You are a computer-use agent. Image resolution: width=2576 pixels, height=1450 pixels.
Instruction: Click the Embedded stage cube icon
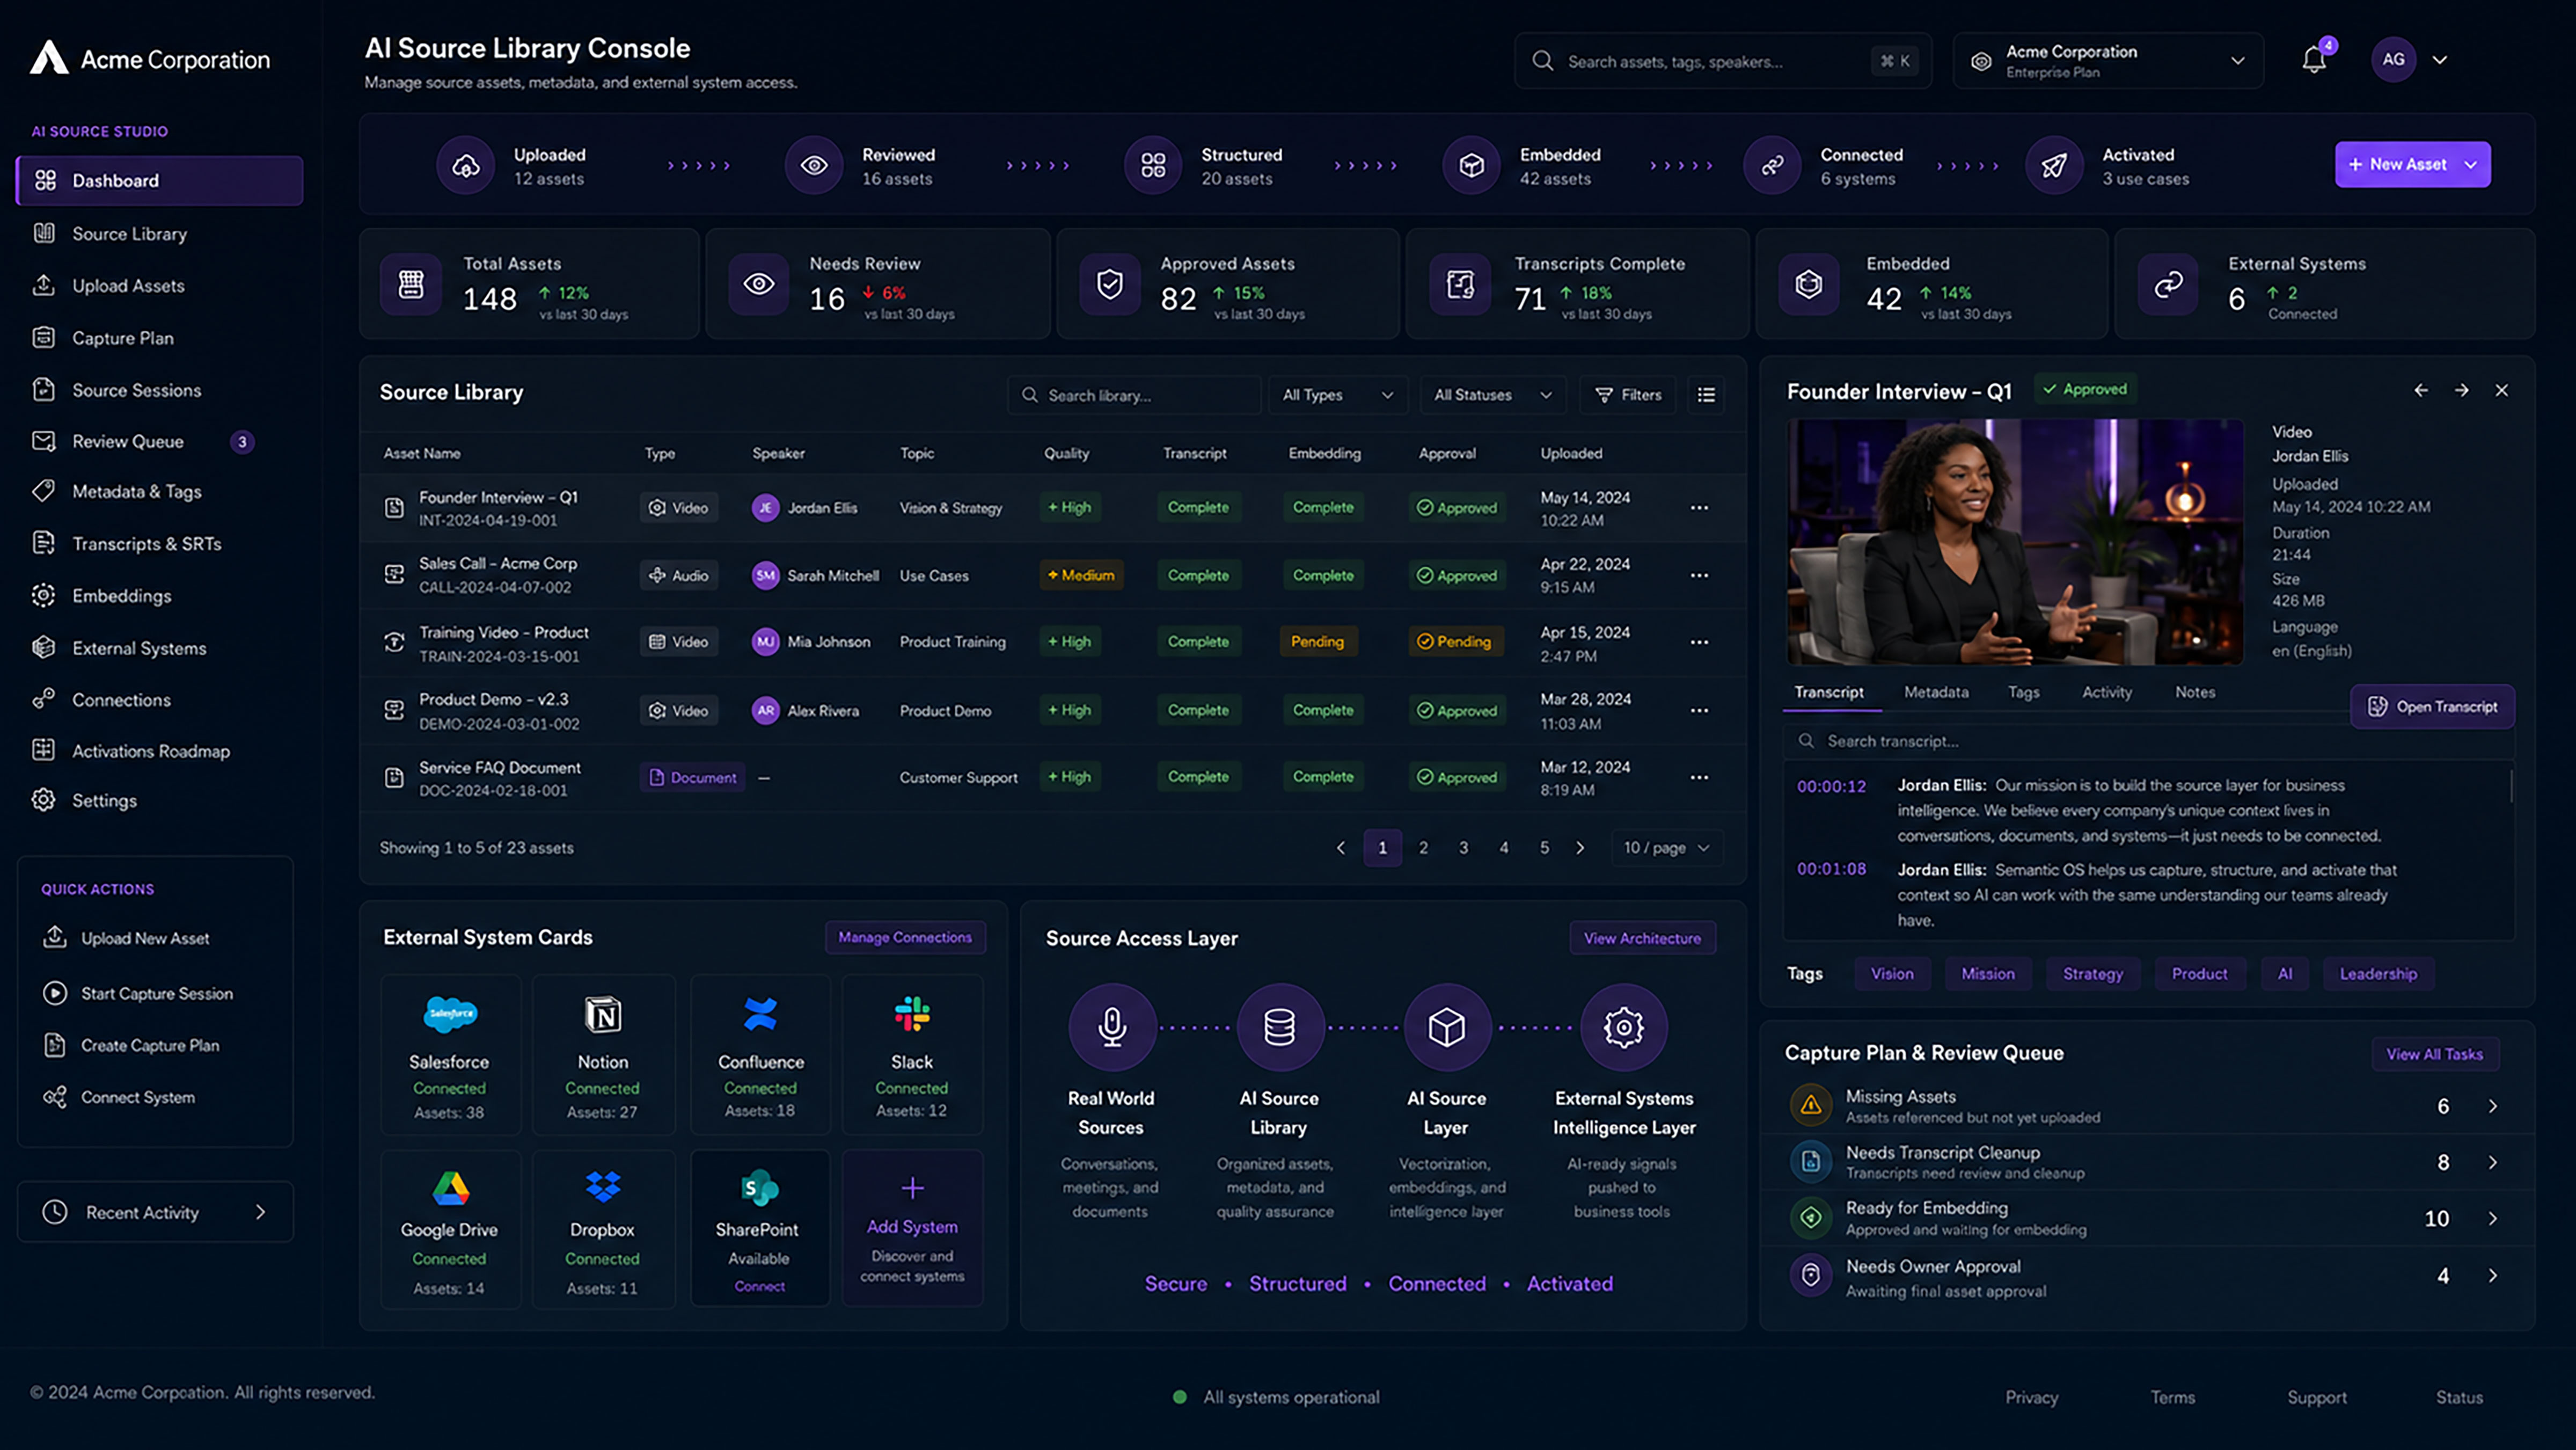[x=1471, y=165]
